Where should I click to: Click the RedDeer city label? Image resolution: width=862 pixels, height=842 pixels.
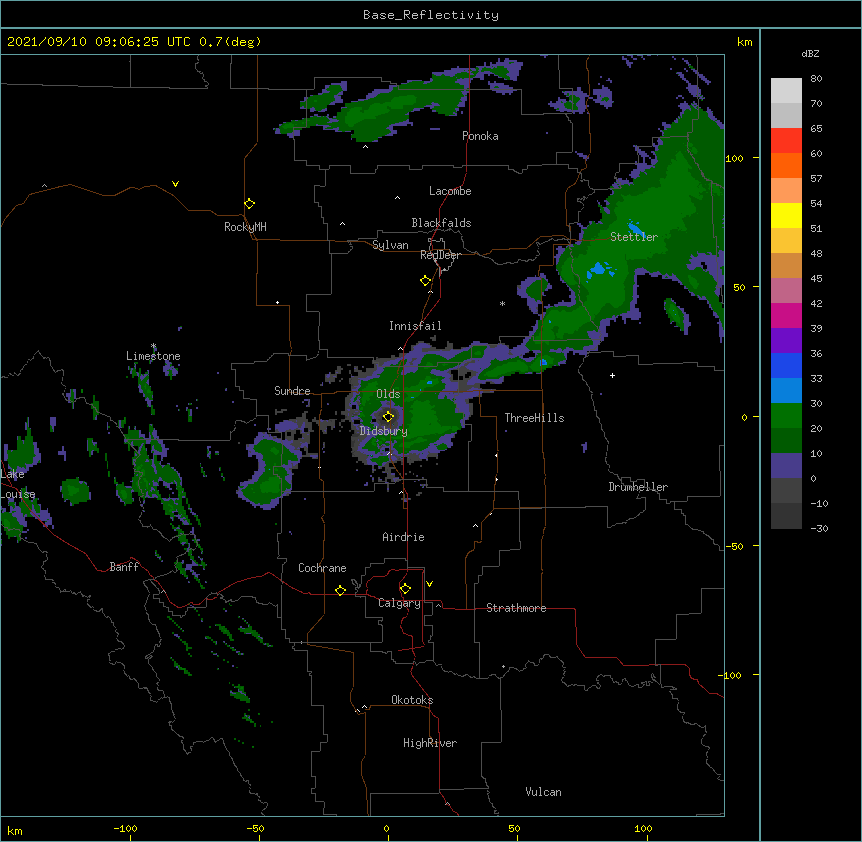point(440,255)
